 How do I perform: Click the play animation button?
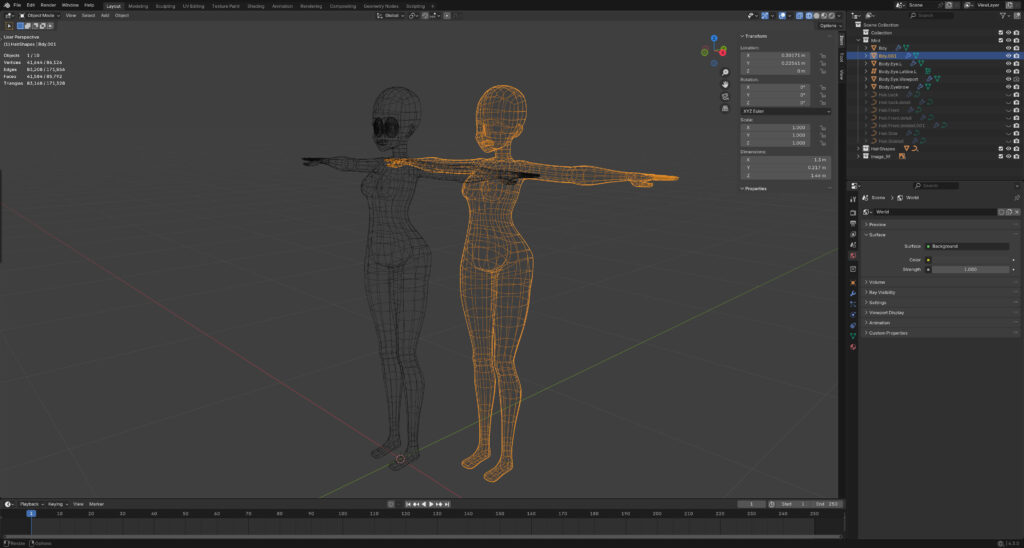[431, 504]
